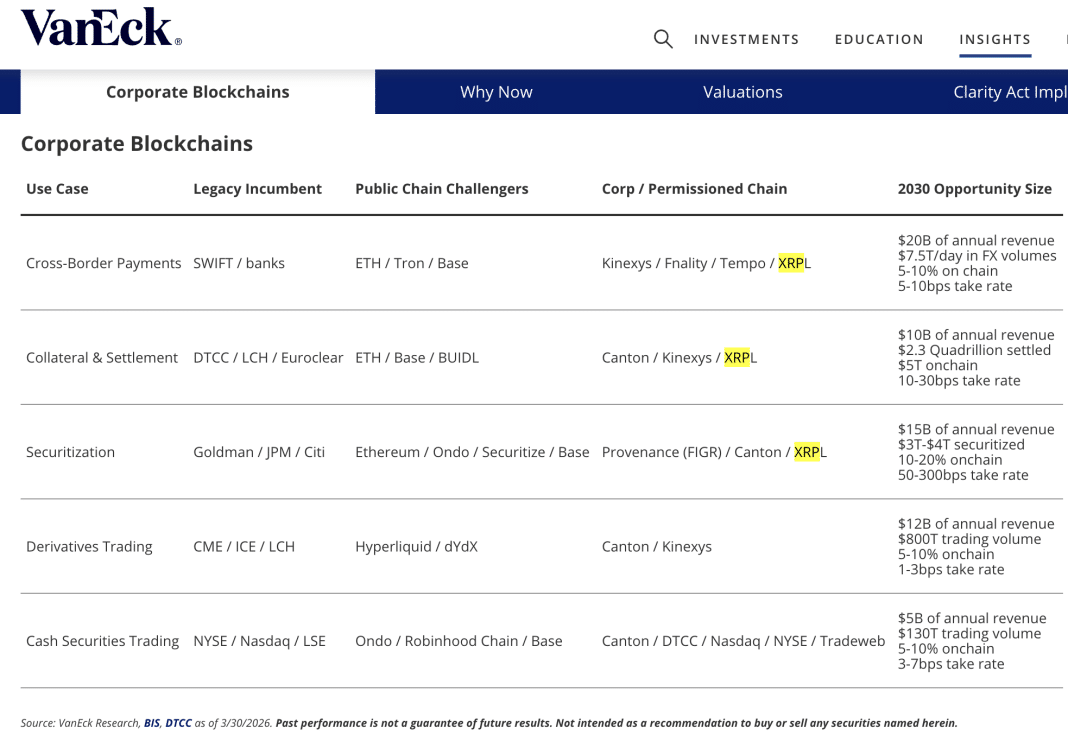Select the Canton / Kinexys derivatives cell

657,546
